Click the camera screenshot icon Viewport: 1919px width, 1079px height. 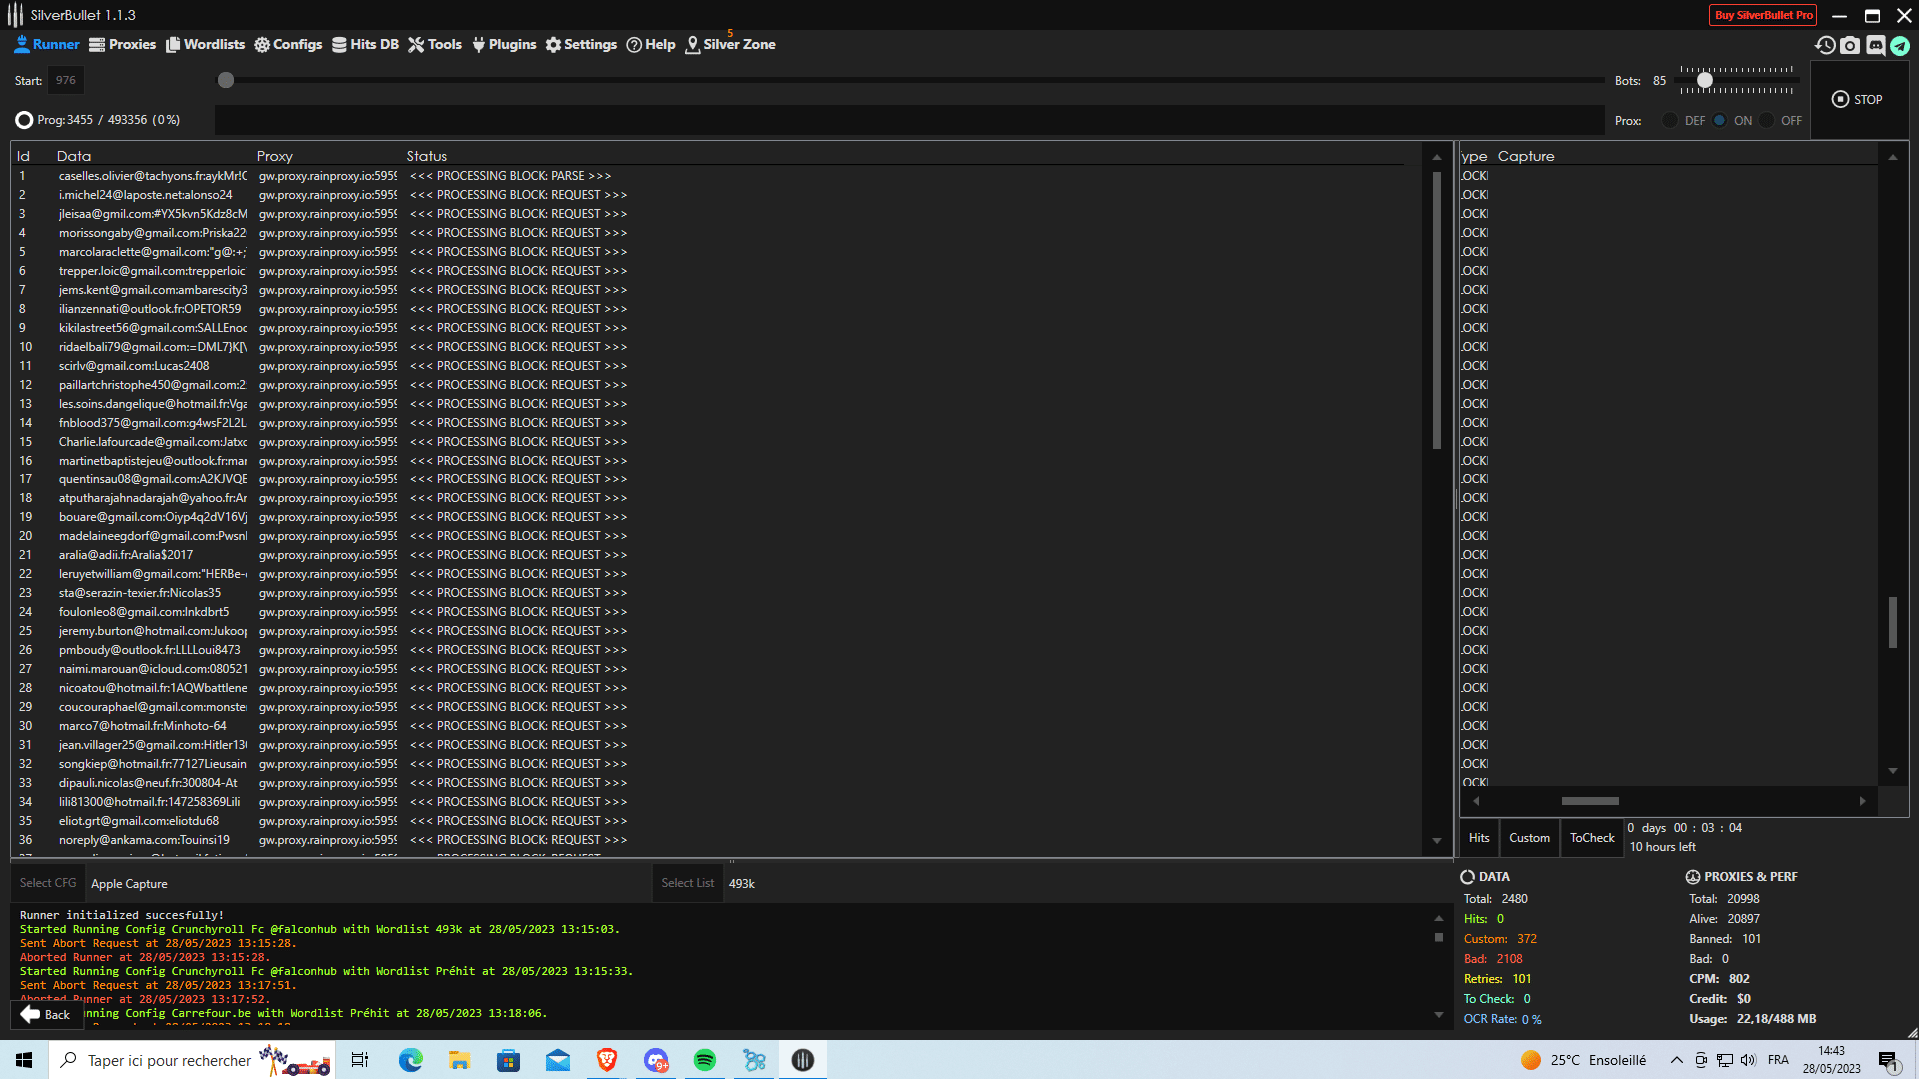(x=1850, y=45)
